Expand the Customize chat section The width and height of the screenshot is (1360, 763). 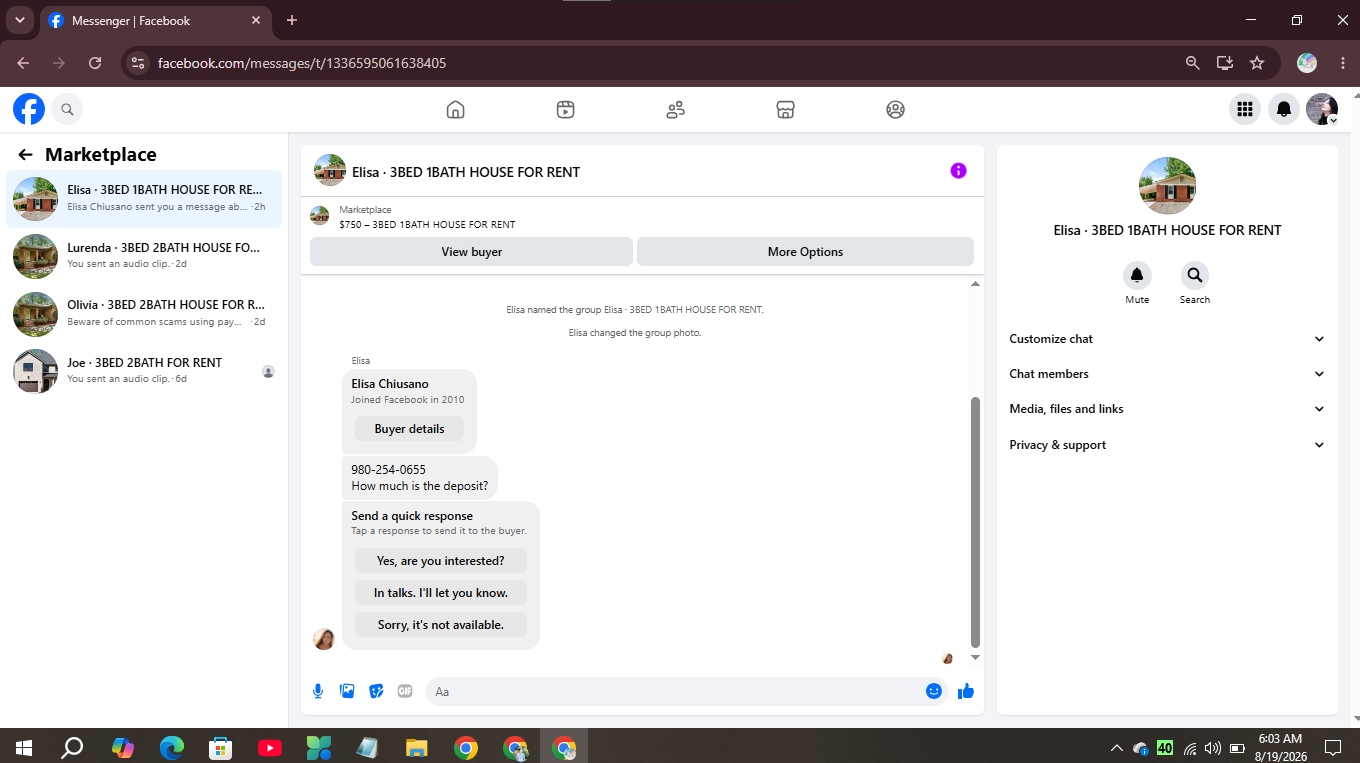coord(1167,339)
